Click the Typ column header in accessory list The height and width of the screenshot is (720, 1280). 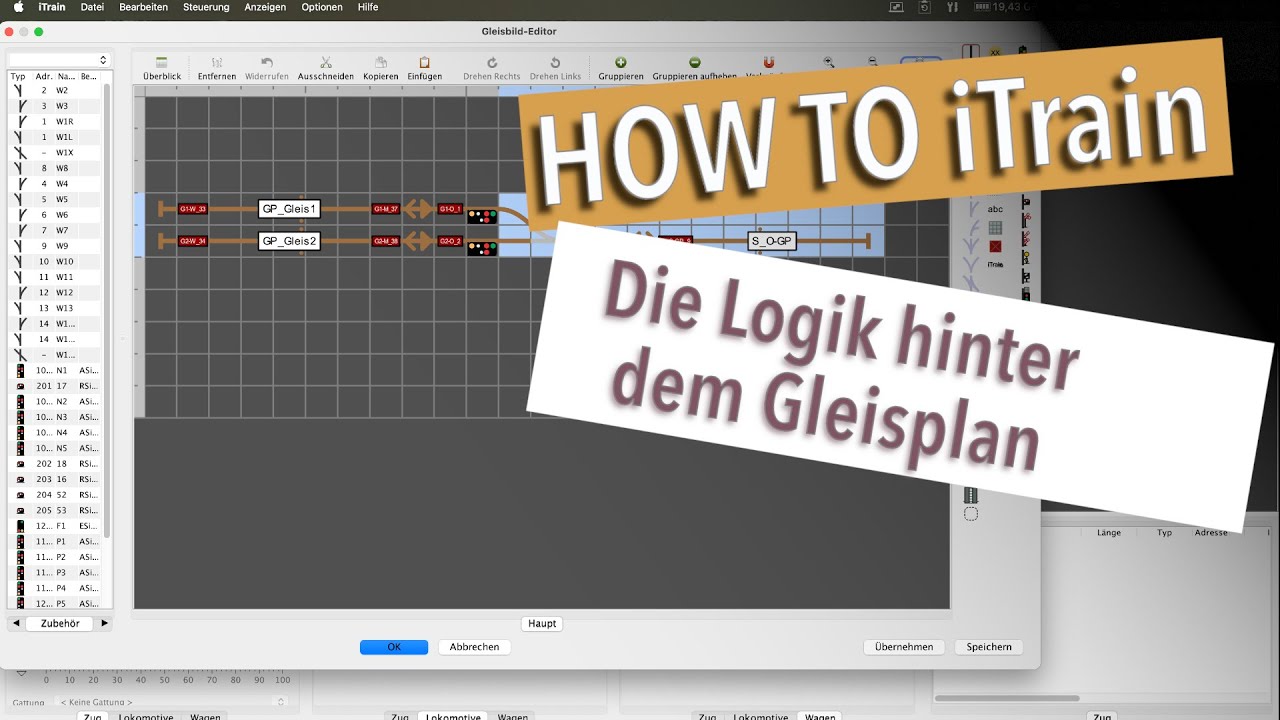click(x=18, y=76)
